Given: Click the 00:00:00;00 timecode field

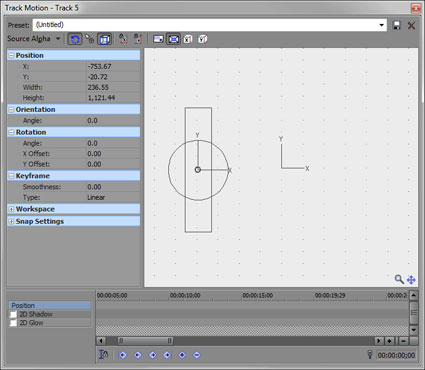Looking at the screenshot, I should click(396, 355).
